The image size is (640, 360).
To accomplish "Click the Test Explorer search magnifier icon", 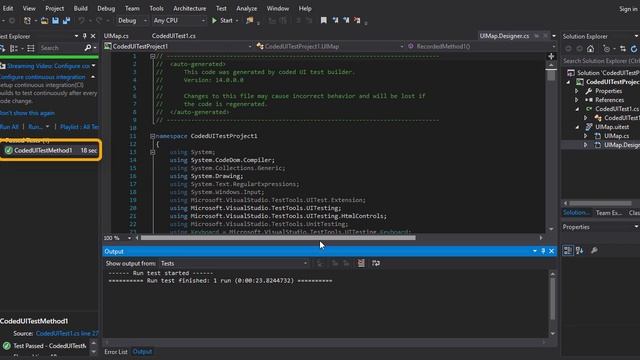I will click(87, 48).
